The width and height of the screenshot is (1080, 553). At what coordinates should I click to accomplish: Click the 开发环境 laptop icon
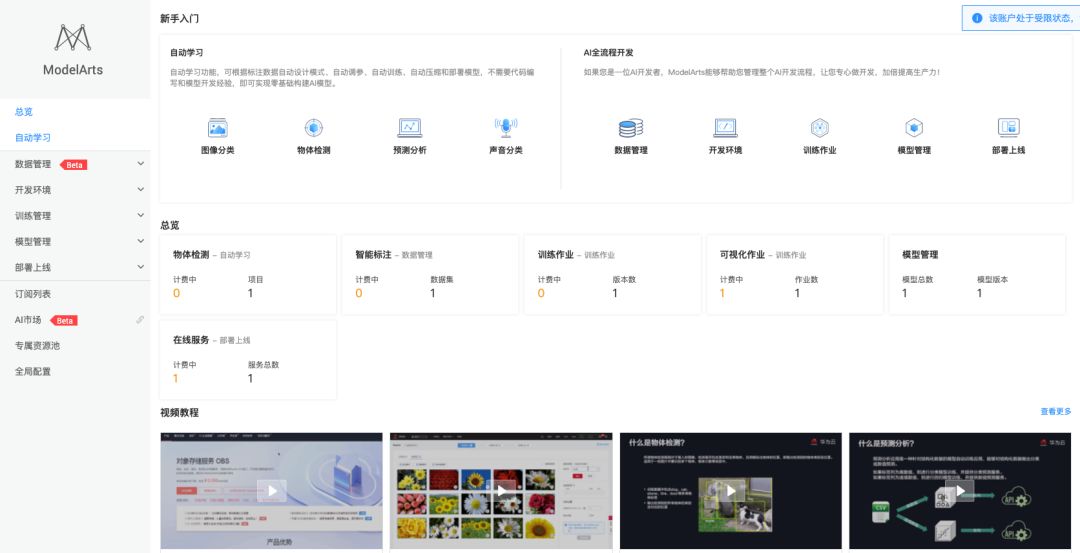pos(725,128)
